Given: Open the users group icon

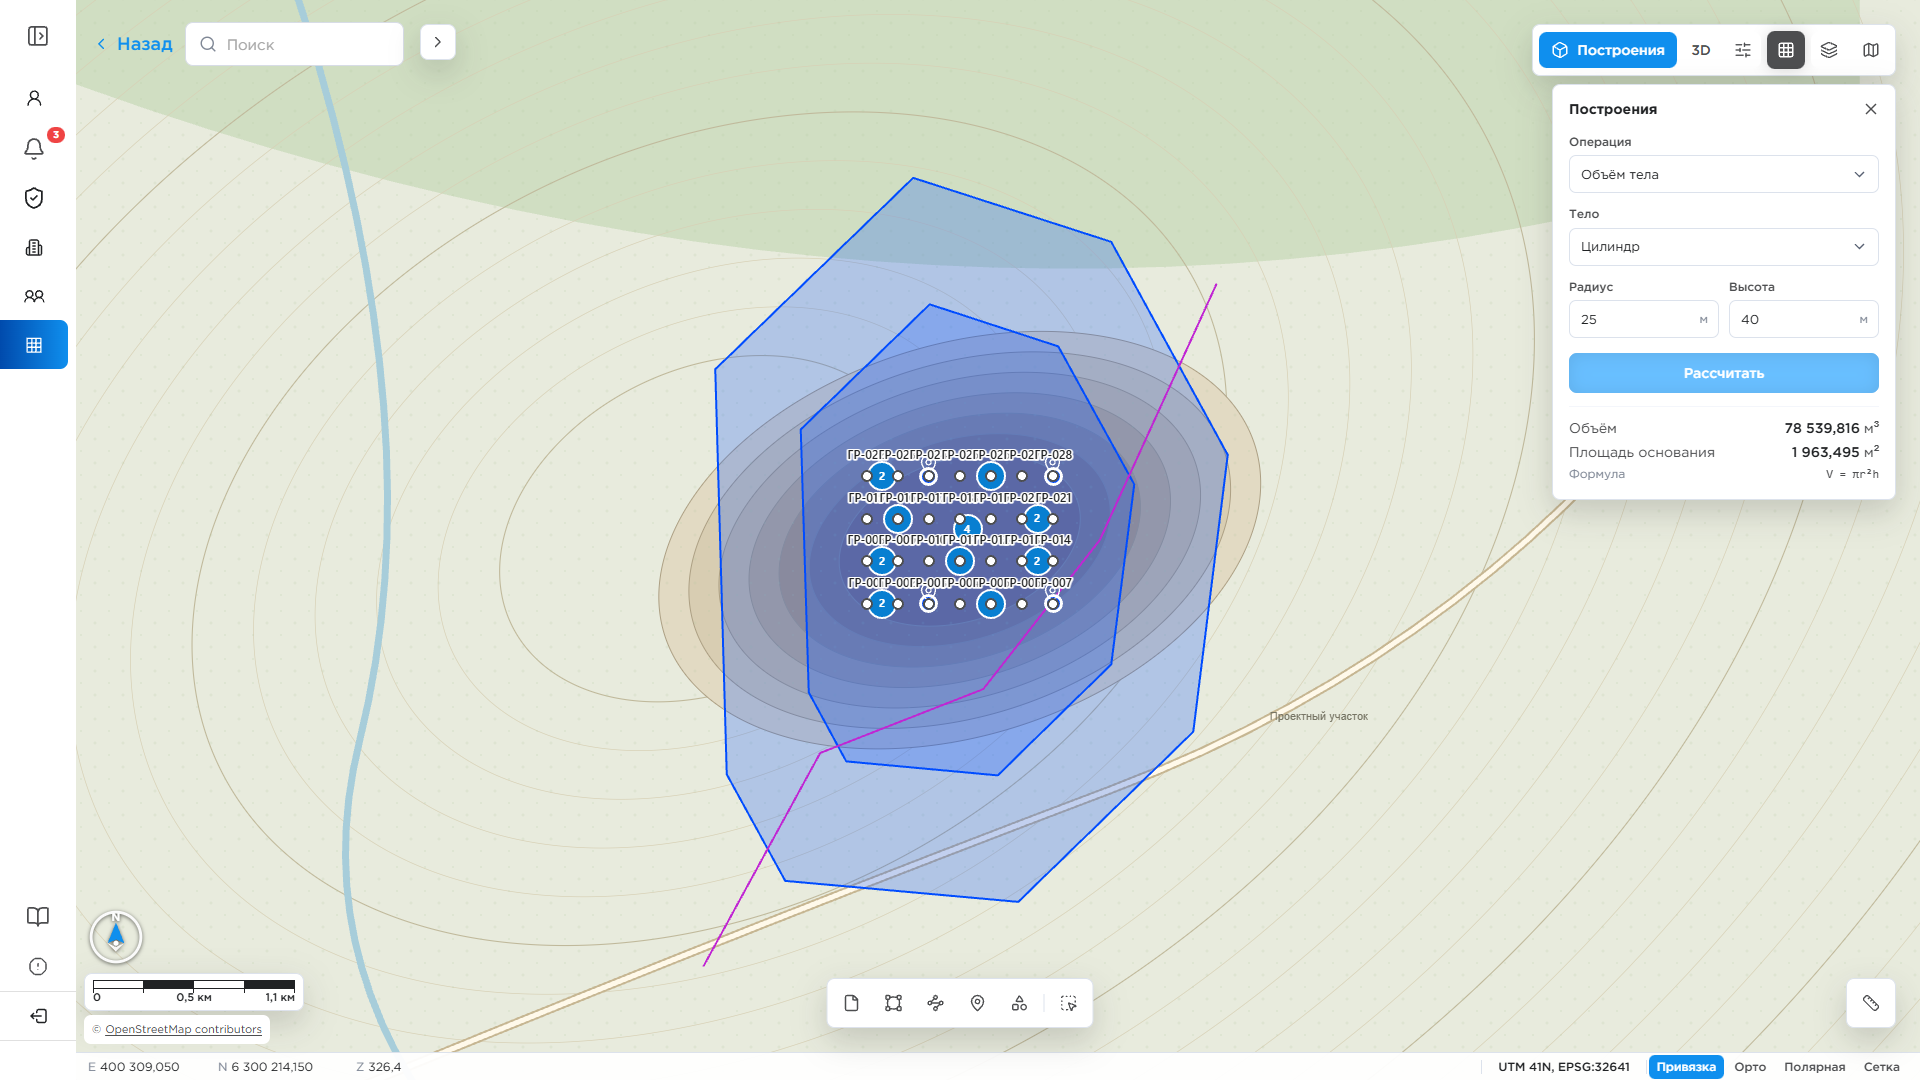Looking at the screenshot, I should click(34, 296).
